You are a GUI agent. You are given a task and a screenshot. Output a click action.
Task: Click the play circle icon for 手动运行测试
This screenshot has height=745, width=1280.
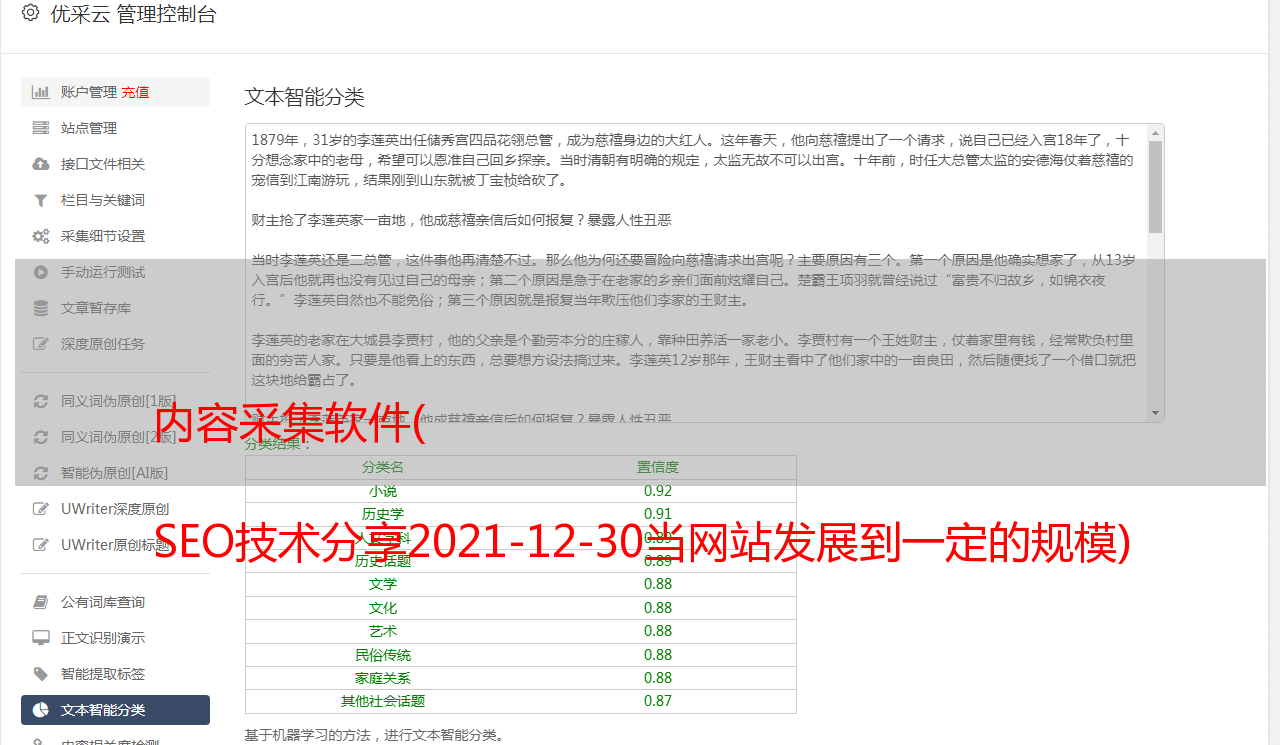pyautogui.click(x=41, y=272)
